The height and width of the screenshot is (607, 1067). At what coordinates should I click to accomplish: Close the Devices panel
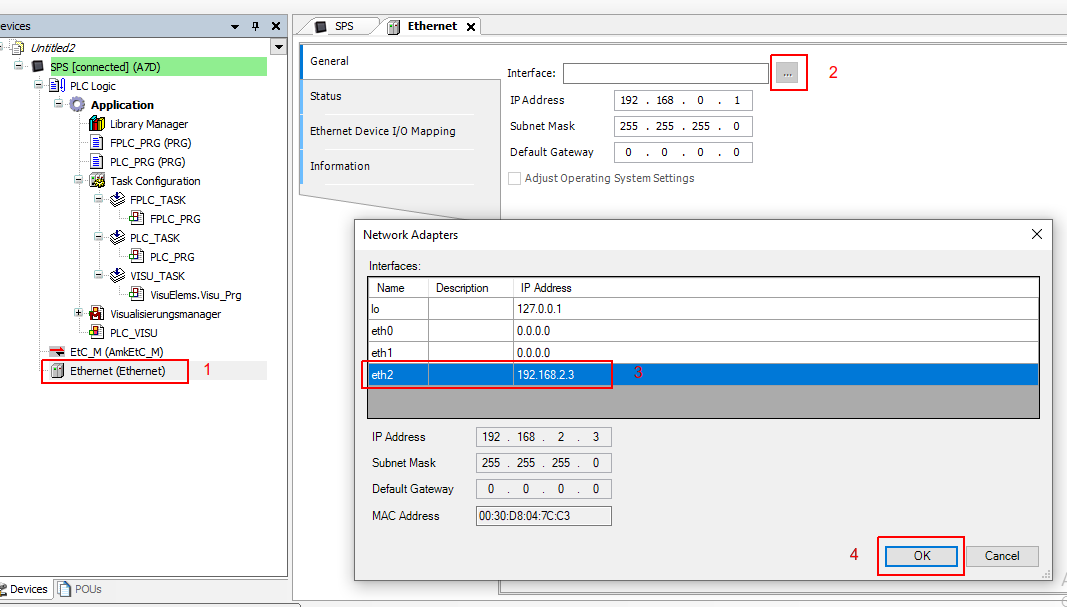click(x=276, y=26)
